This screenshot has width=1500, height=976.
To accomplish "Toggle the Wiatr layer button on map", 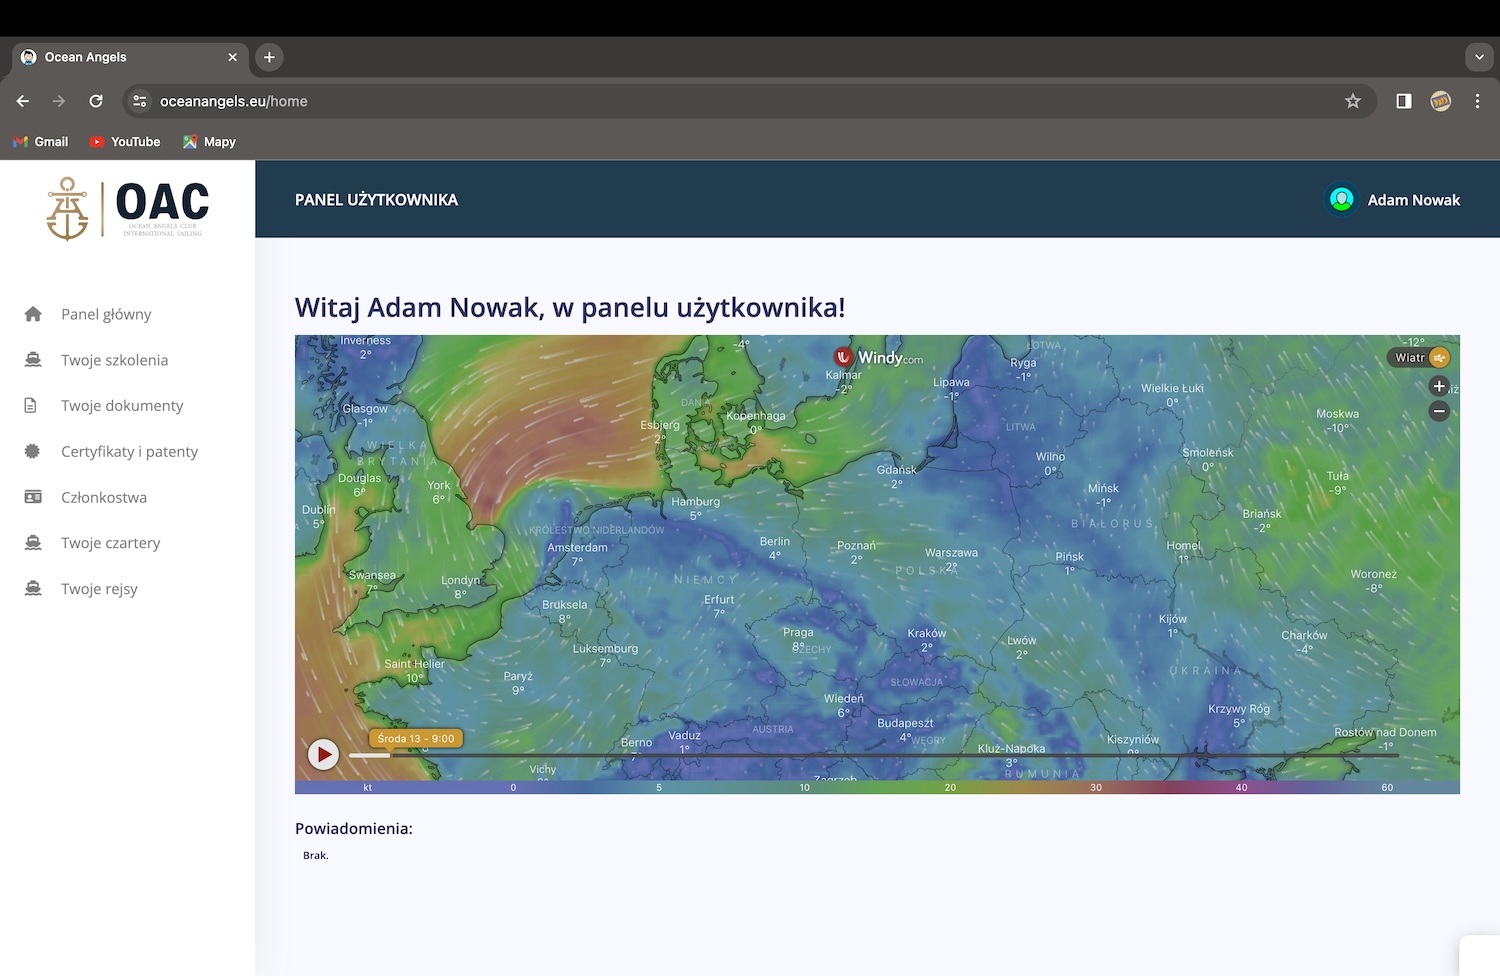I will [1420, 358].
